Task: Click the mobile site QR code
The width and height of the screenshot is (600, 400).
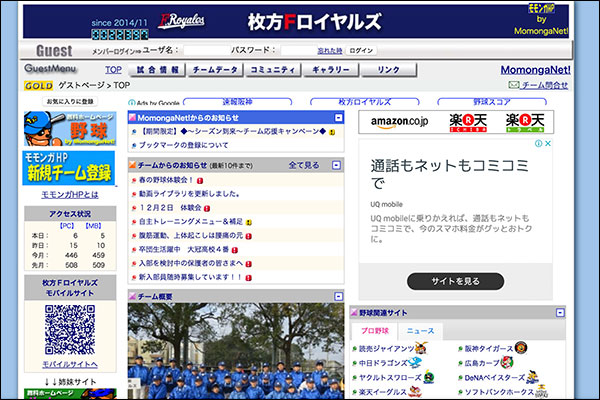Action: [x=69, y=329]
